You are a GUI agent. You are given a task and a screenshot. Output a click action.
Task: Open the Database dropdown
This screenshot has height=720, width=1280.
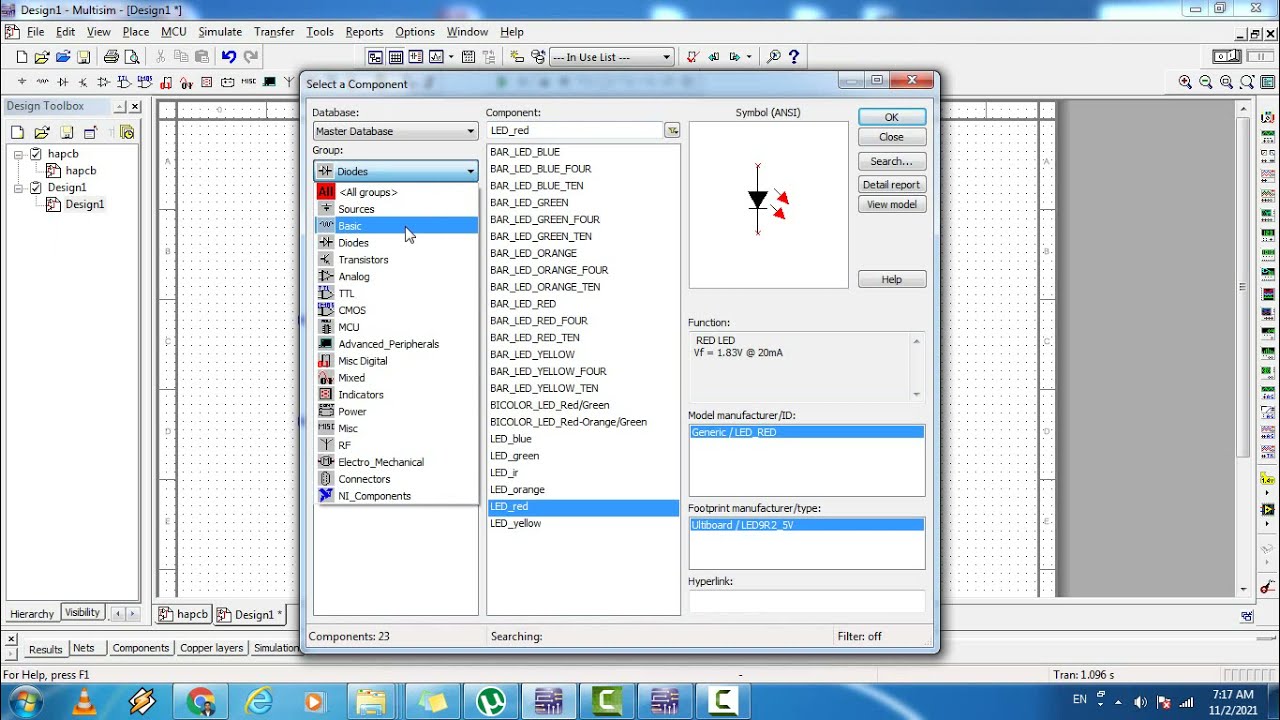[x=395, y=131]
